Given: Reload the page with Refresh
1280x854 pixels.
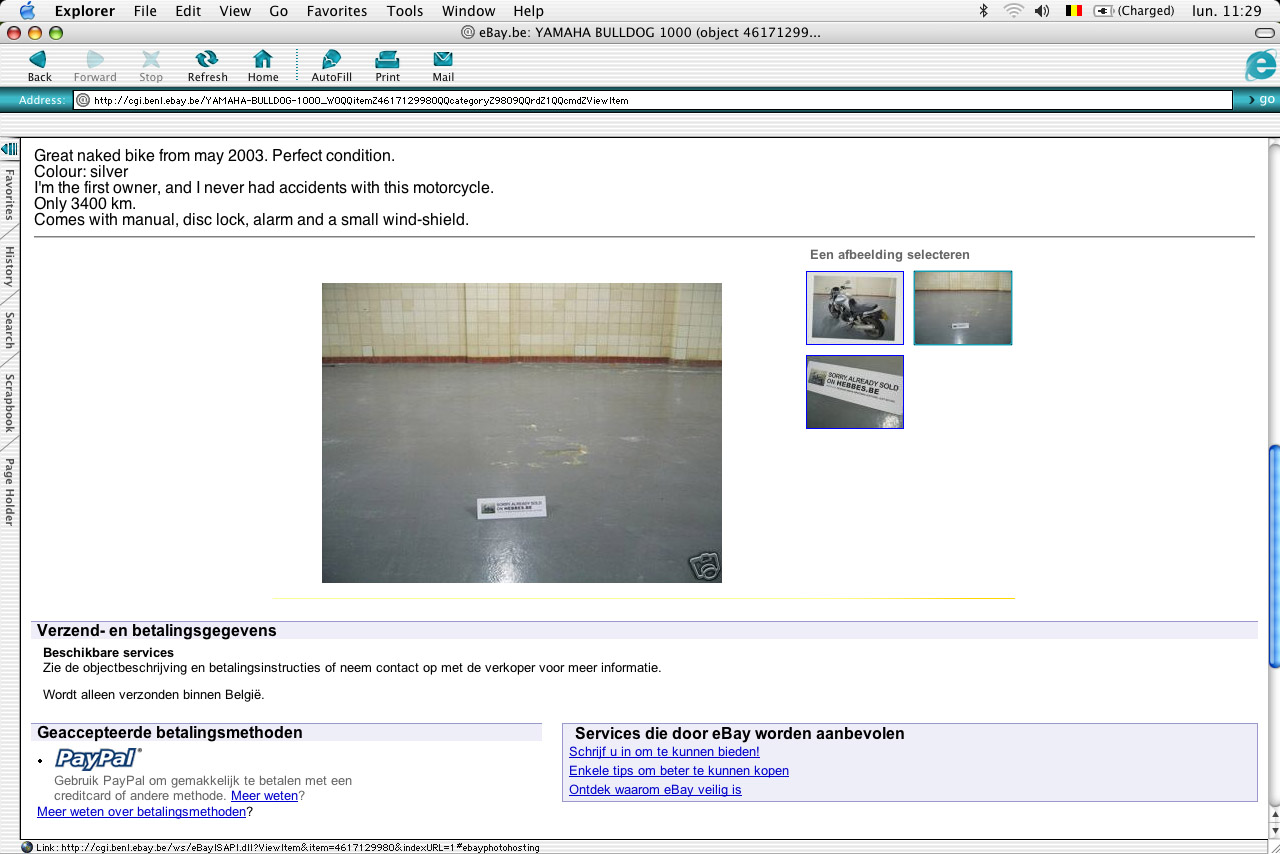Looking at the screenshot, I should coord(207,66).
